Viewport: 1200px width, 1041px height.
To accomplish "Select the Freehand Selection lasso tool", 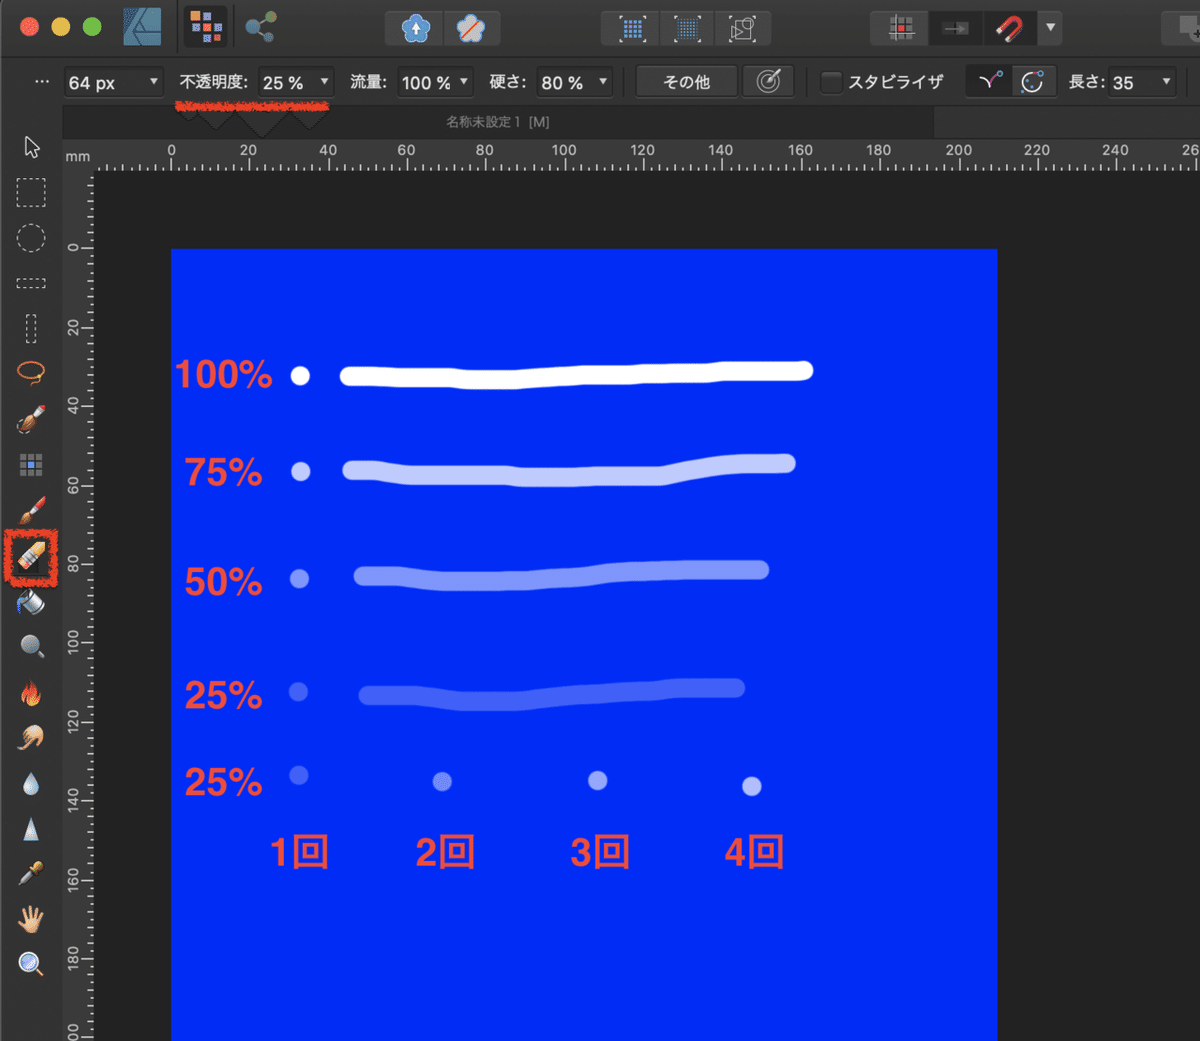I will point(31,373).
